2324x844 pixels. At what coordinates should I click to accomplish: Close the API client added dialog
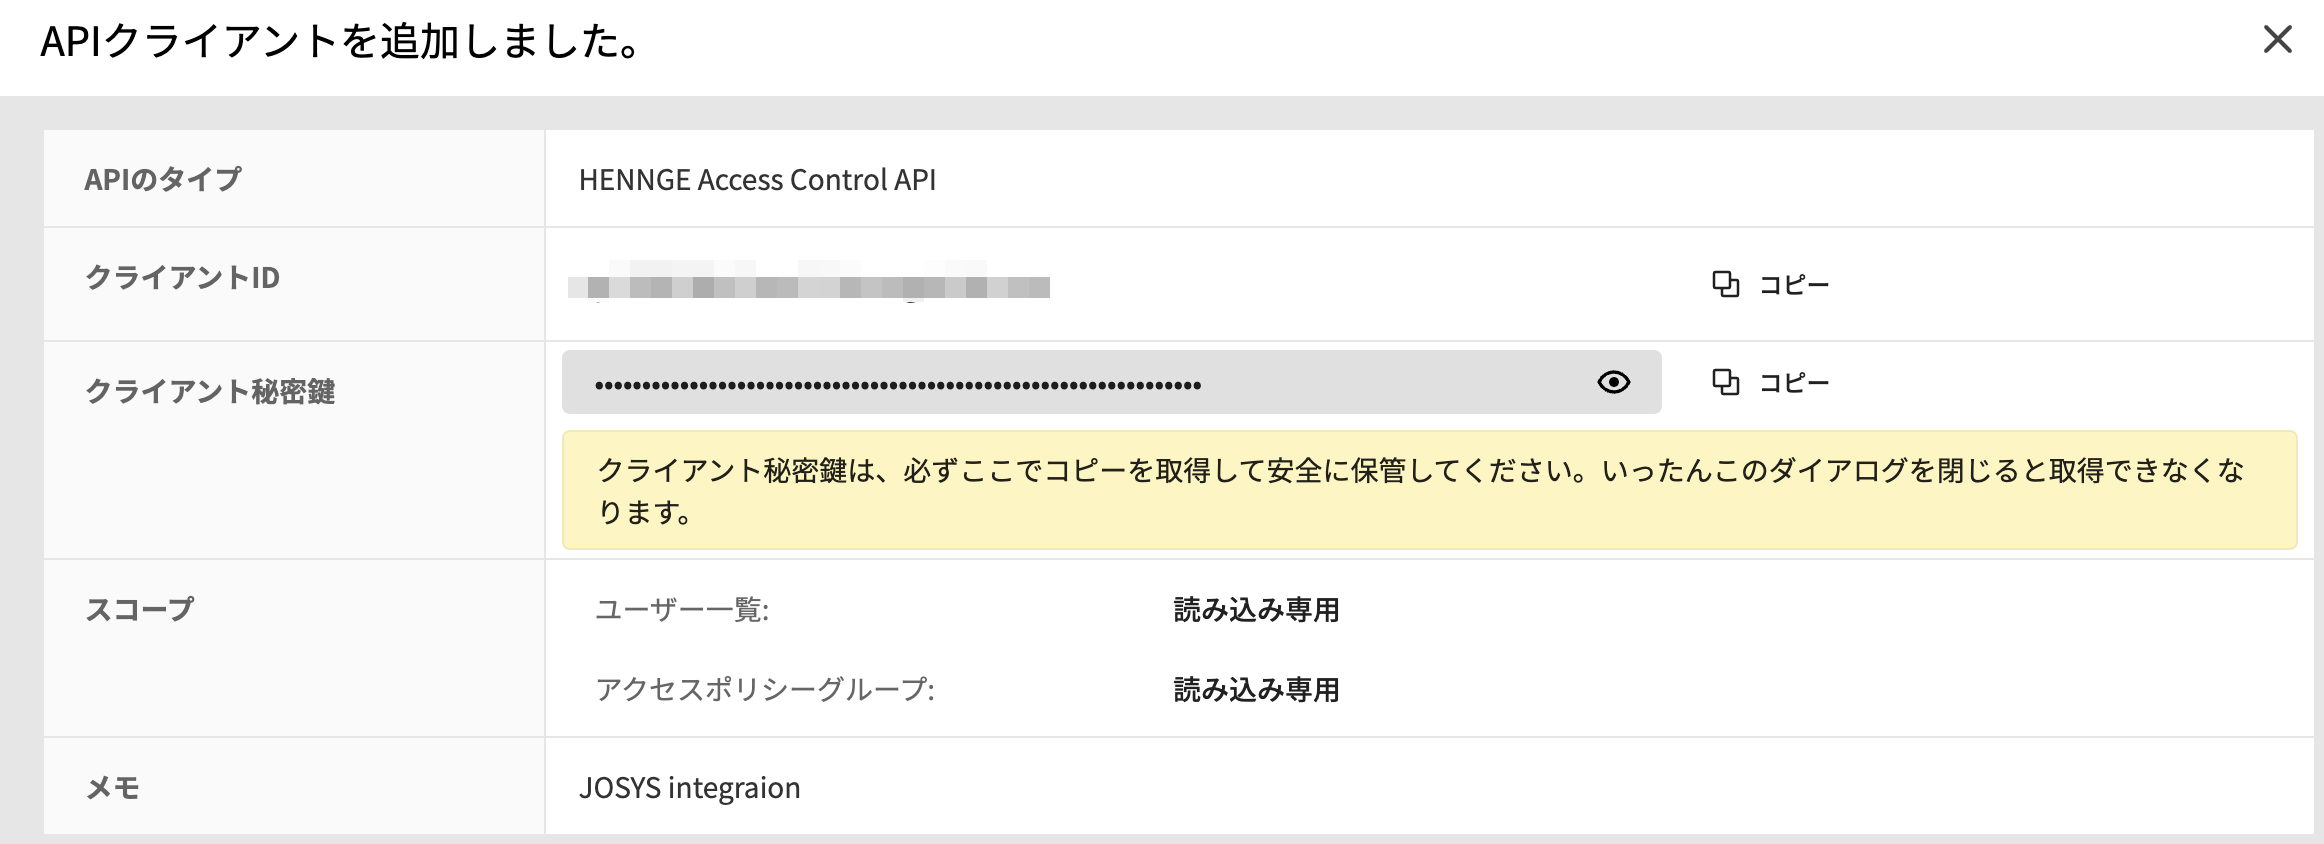click(x=2277, y=40)
